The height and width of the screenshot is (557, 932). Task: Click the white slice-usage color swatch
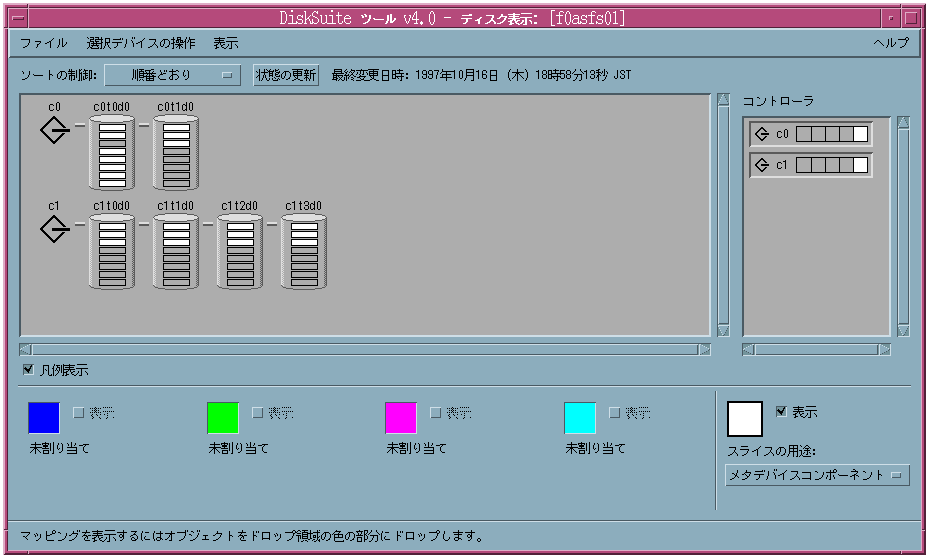pyautogui.click(x=745, y=418)
